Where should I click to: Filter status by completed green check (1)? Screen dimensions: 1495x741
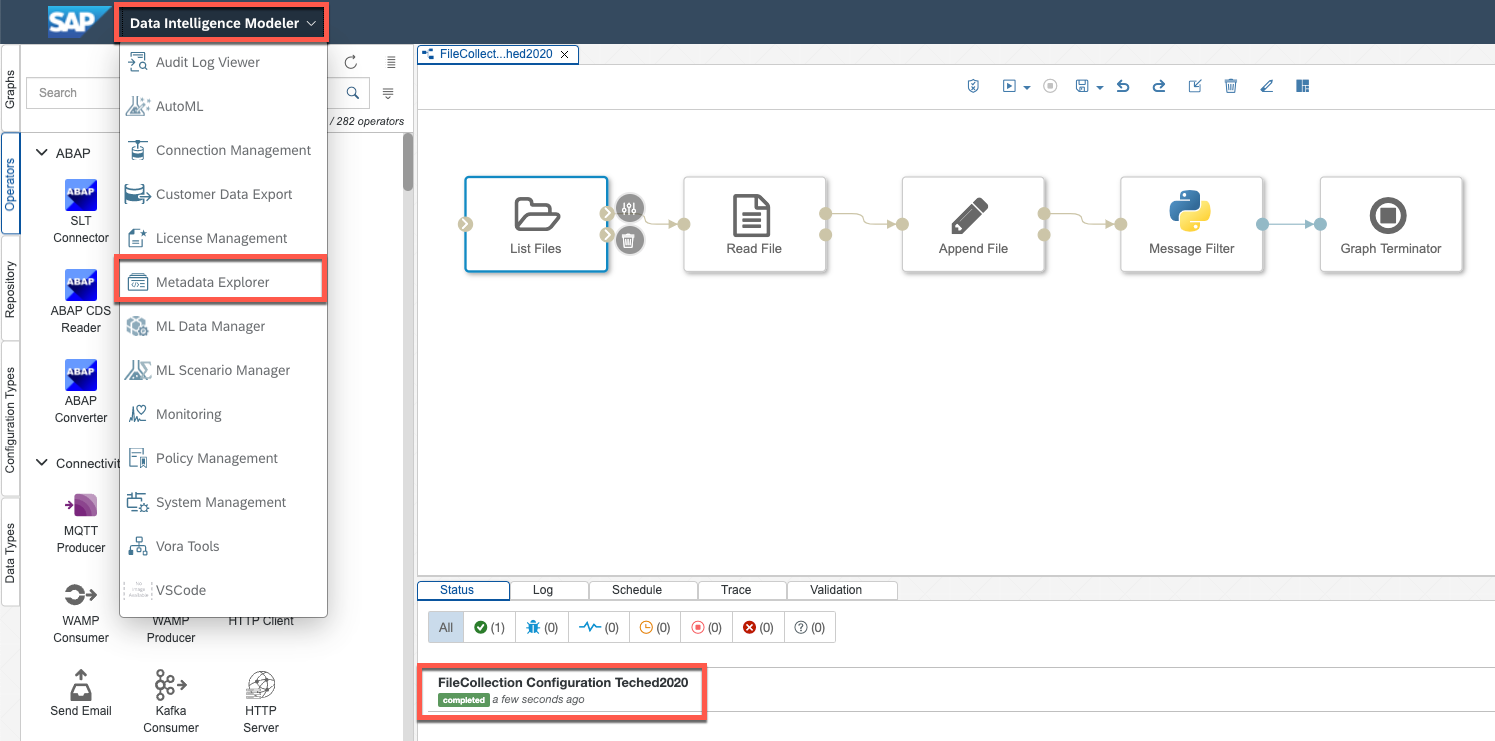489,628
